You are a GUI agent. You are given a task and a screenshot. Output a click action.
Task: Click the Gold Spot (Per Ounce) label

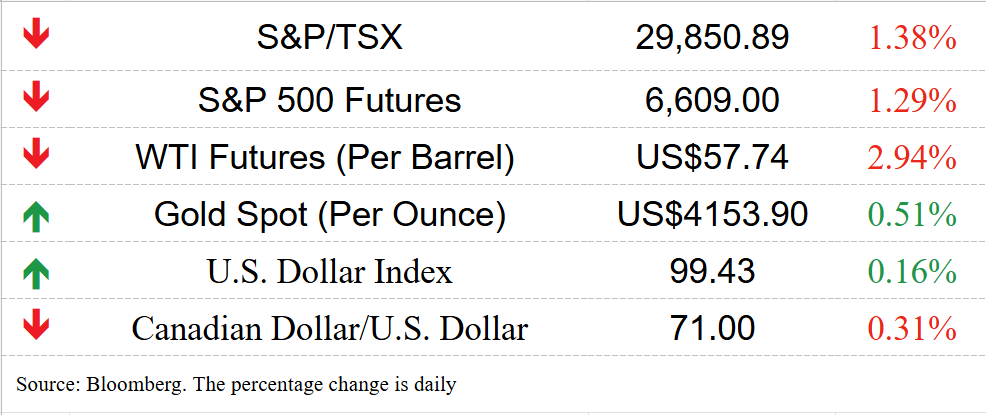[x=329, y=214]
